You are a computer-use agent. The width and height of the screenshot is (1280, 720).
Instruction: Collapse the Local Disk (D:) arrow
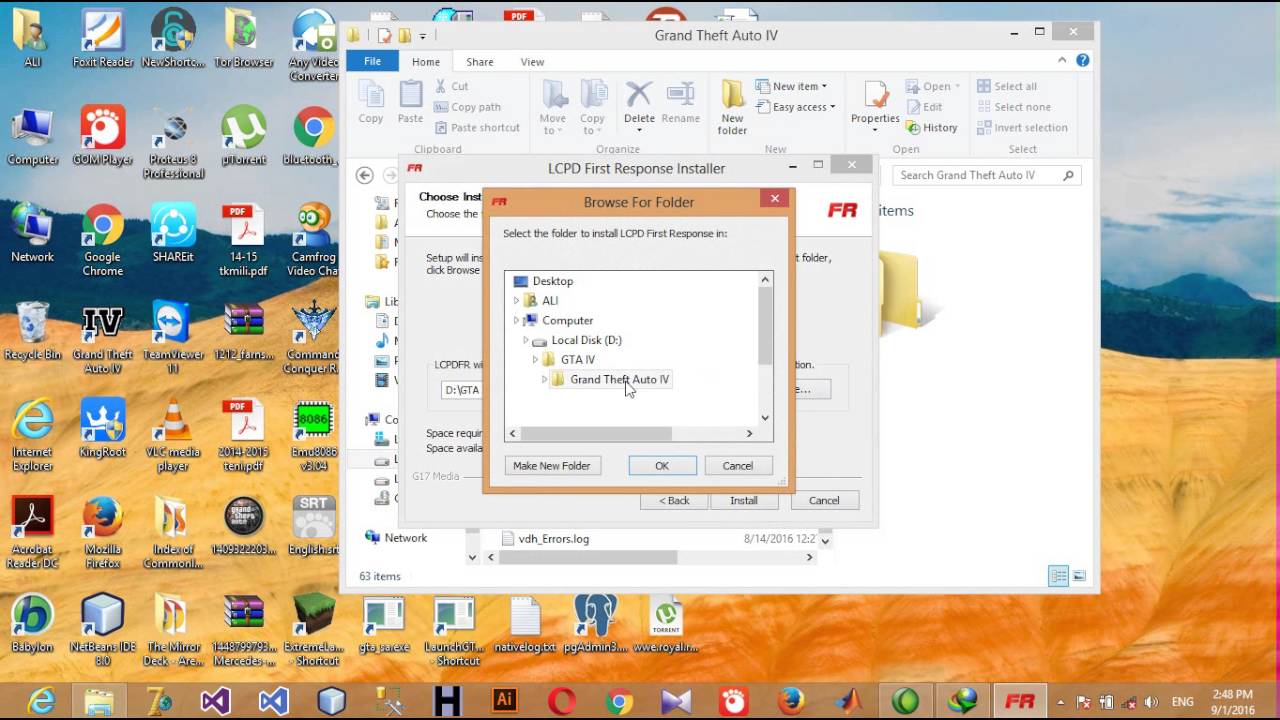tap(526, 340)
